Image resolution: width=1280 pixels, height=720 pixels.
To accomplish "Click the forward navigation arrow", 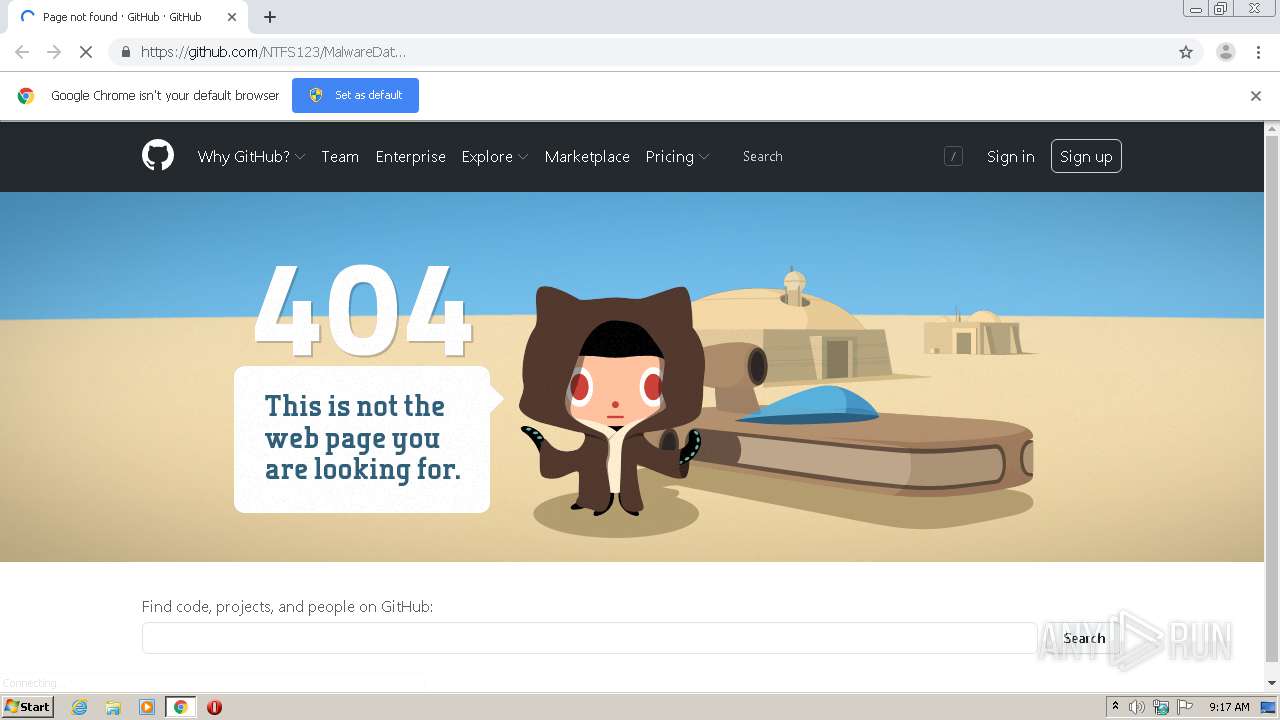I will (x=54, y=52).
